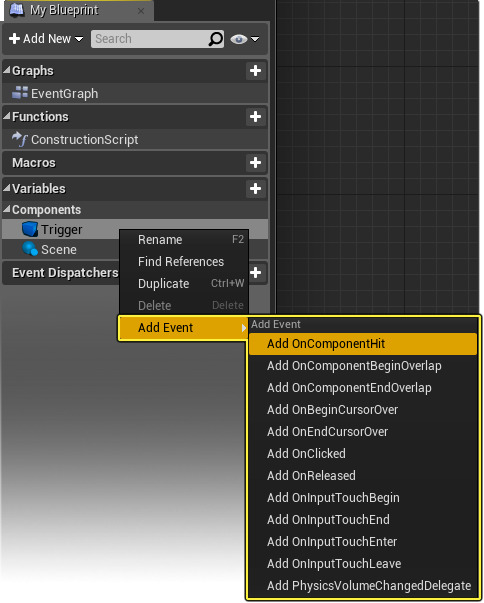Choose Delete from the context menu
Image resolution: width=484 pixels, height=603 pixels.
point(184,305)
